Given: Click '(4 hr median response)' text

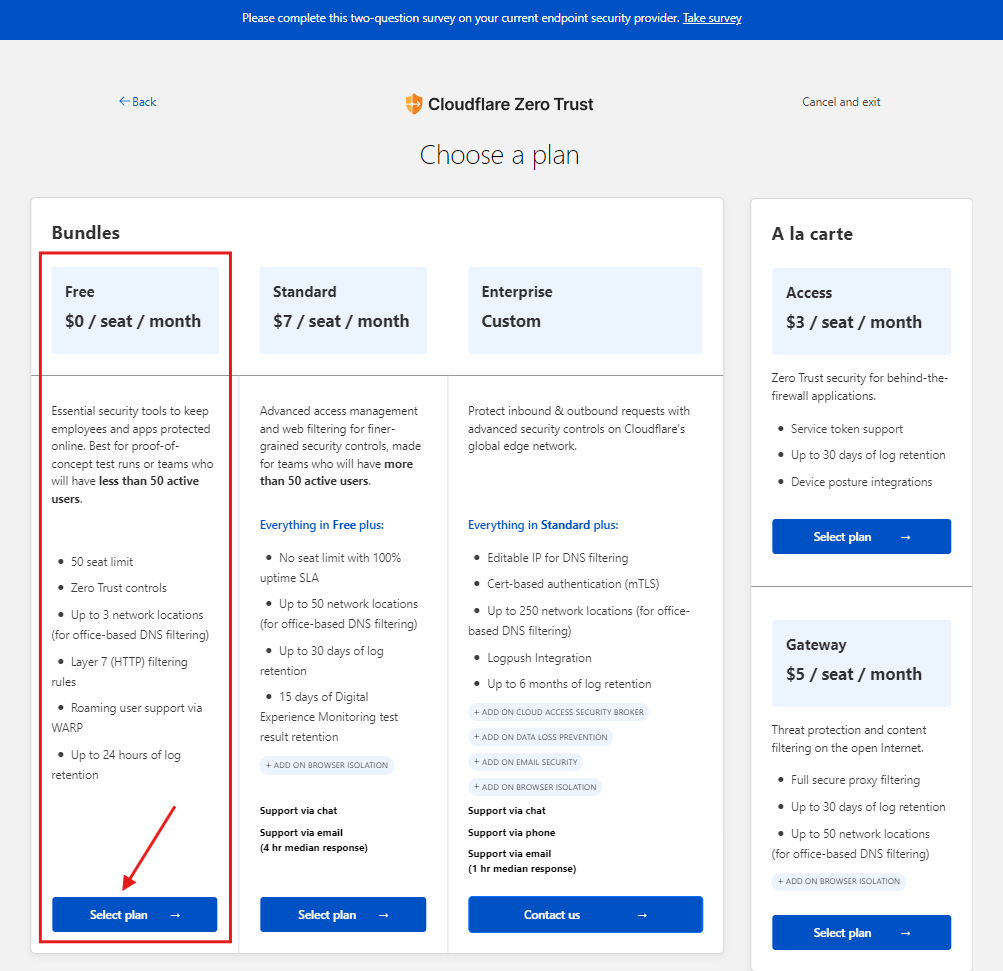Looking at the screenshot, I should point(314,848).
